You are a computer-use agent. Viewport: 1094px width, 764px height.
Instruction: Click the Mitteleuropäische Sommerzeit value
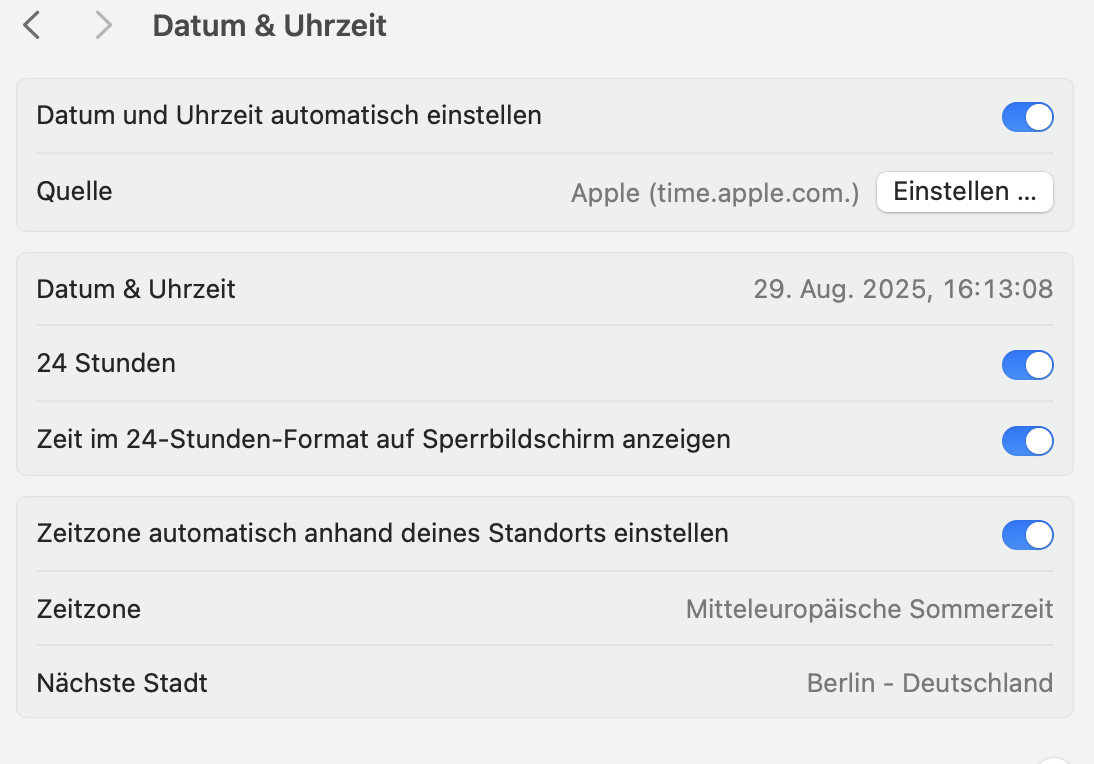869,609
